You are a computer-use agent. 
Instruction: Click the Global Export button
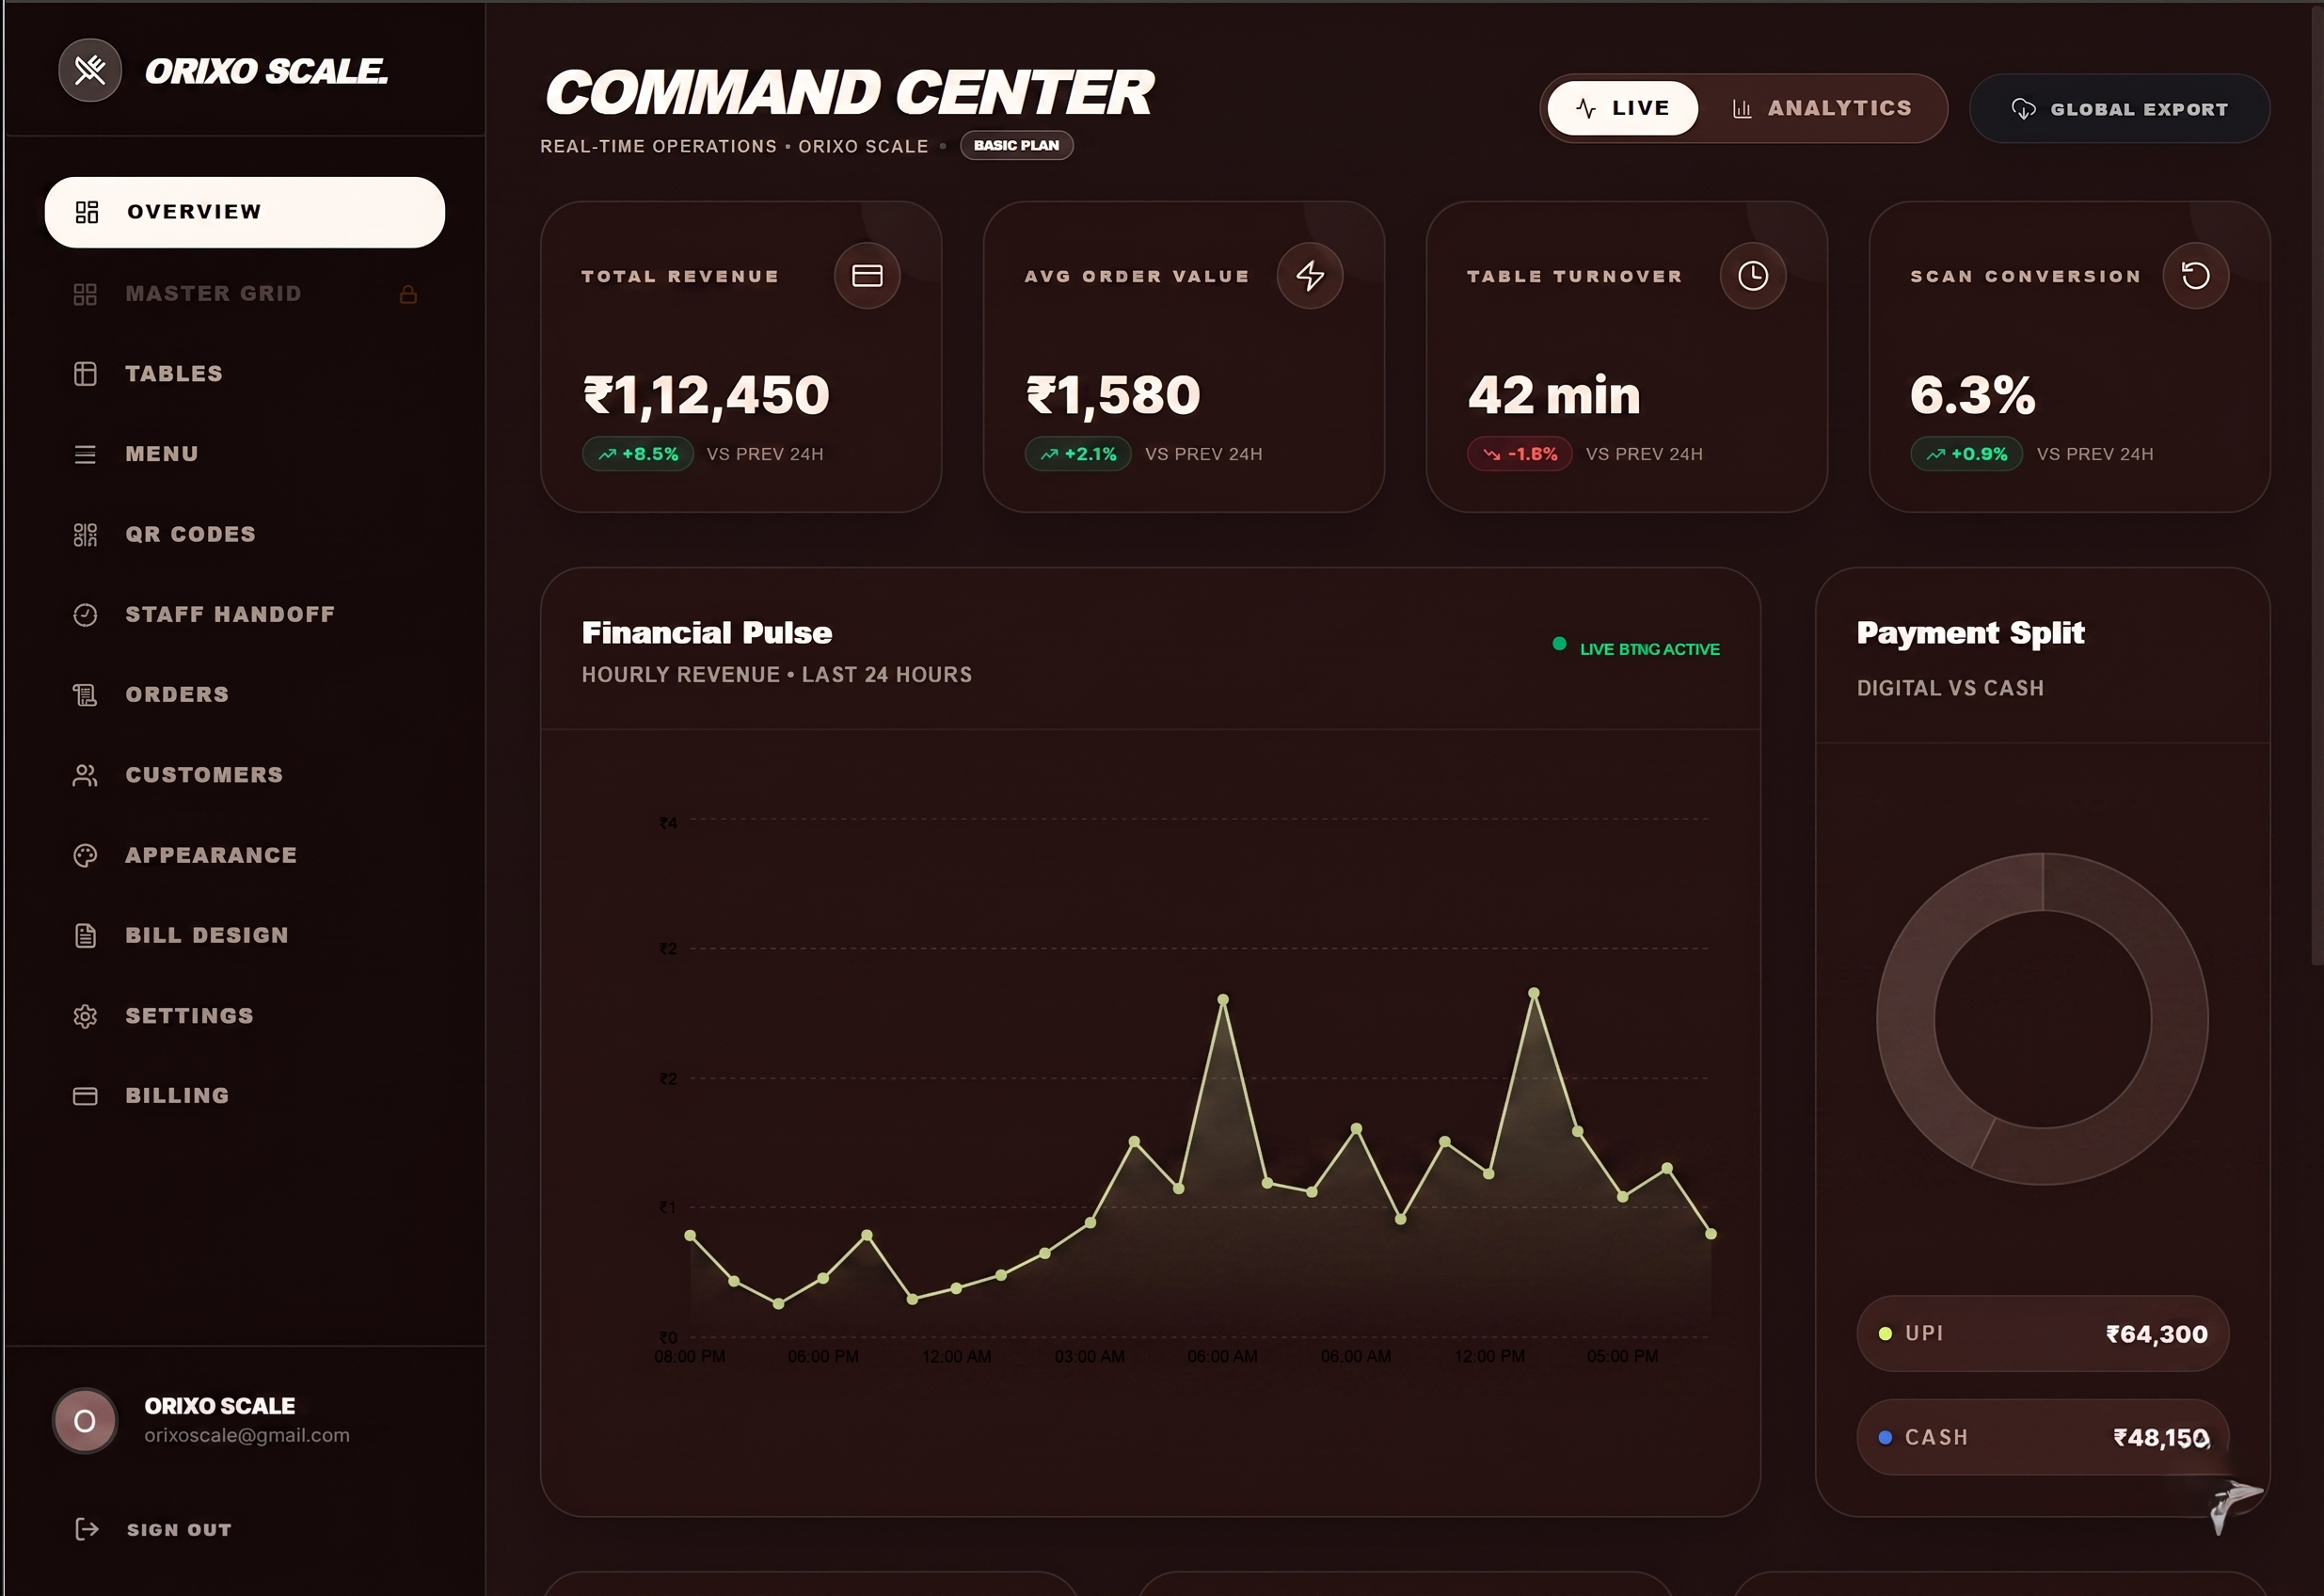pos(2119,109)
